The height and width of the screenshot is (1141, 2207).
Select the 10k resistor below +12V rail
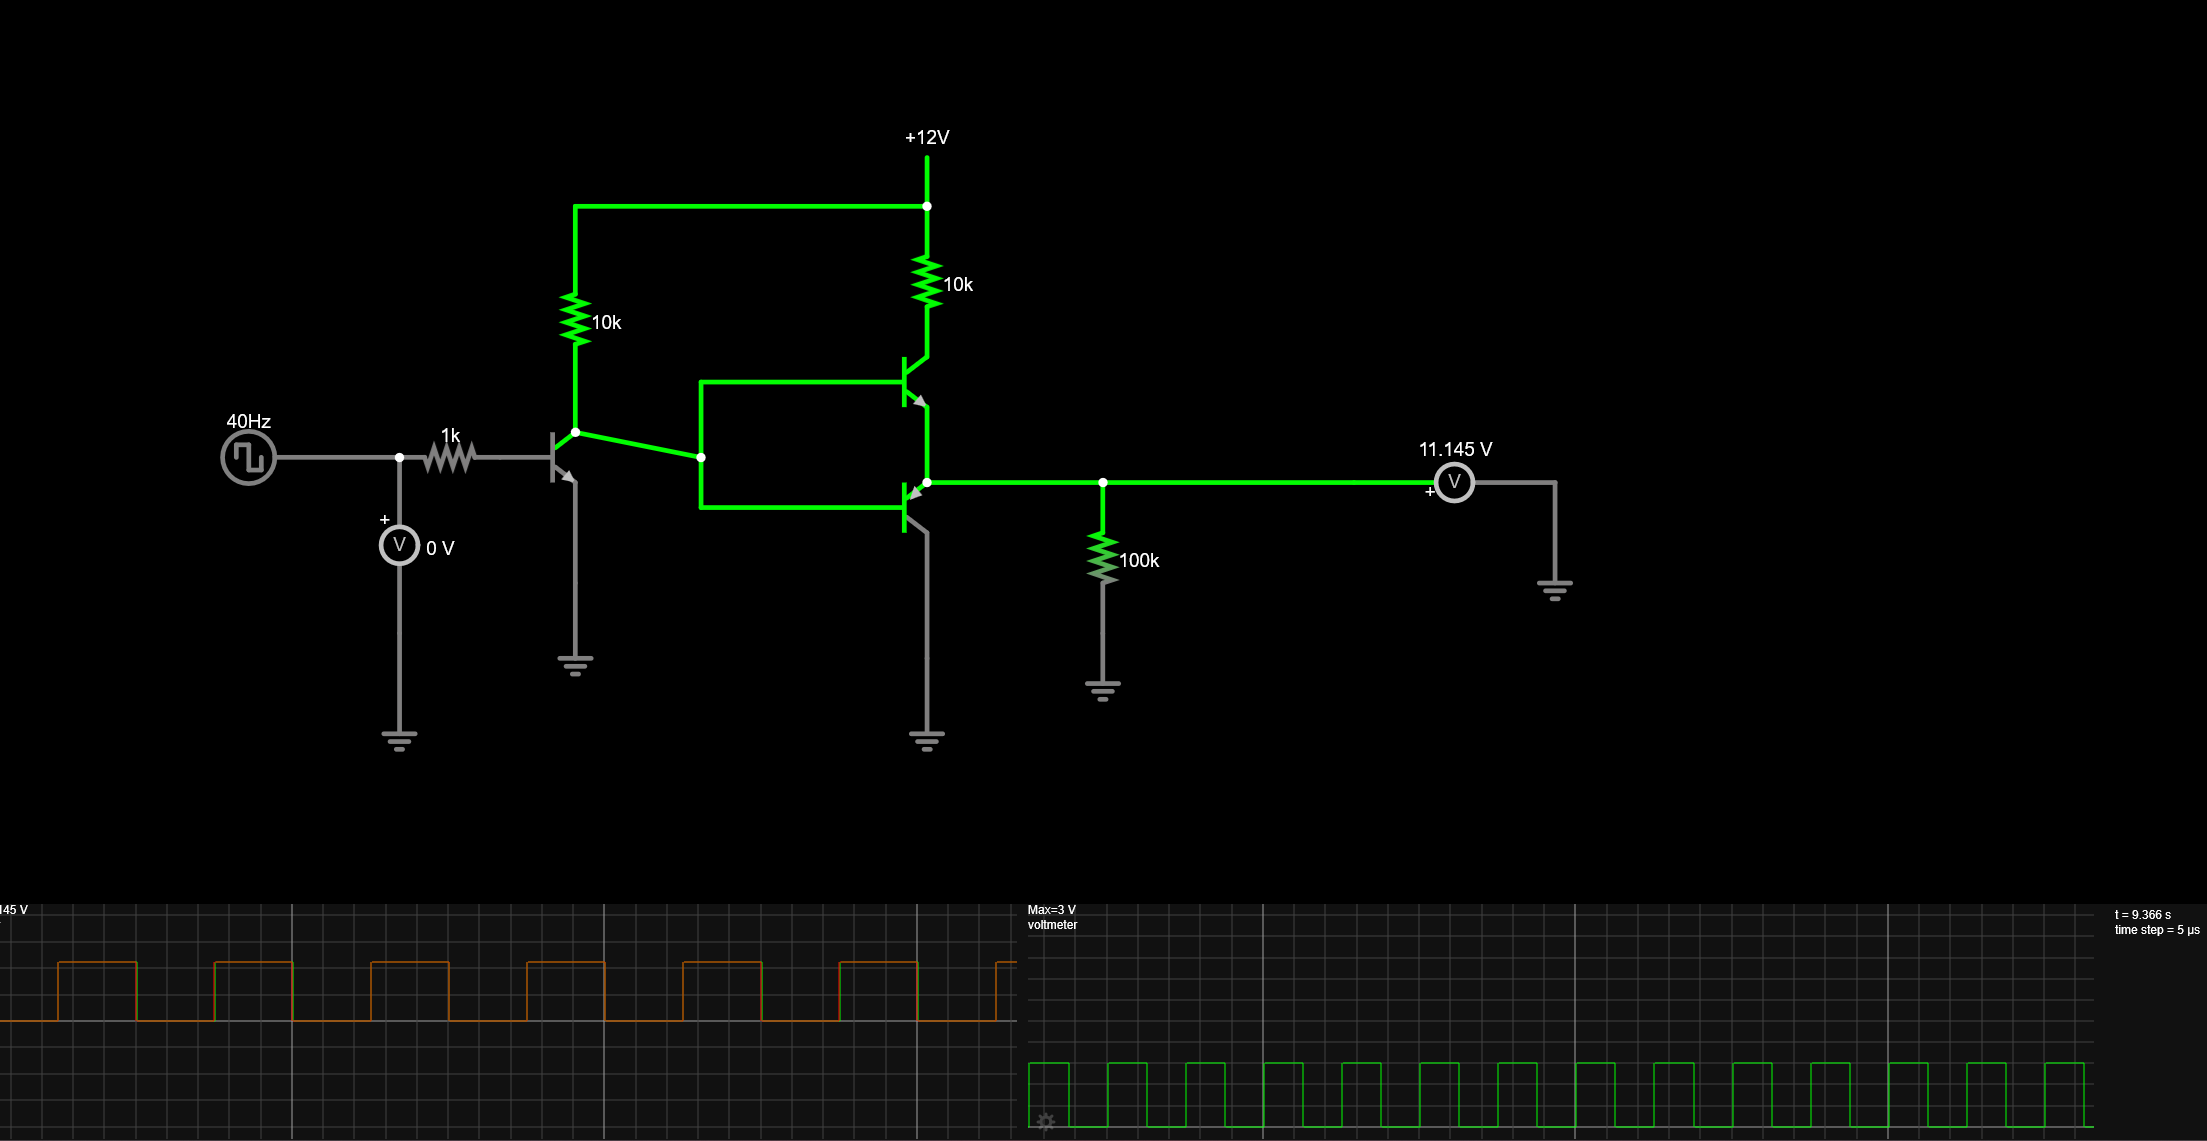coord(927,282)
